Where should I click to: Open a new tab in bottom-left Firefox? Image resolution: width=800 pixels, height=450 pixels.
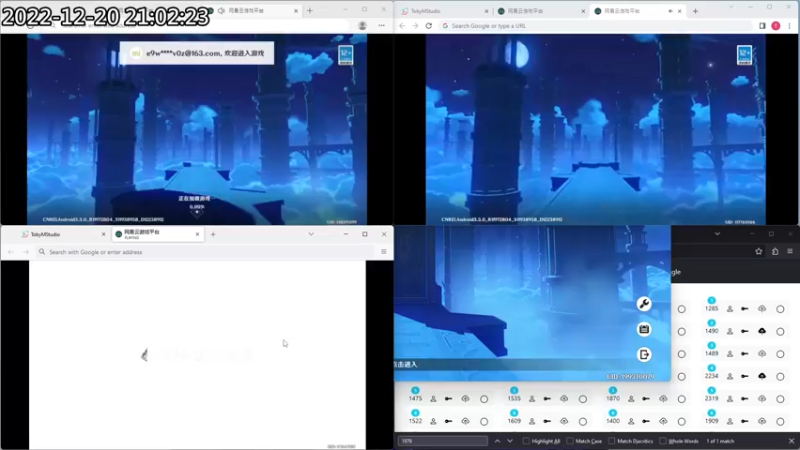click(x=213, y=234)
